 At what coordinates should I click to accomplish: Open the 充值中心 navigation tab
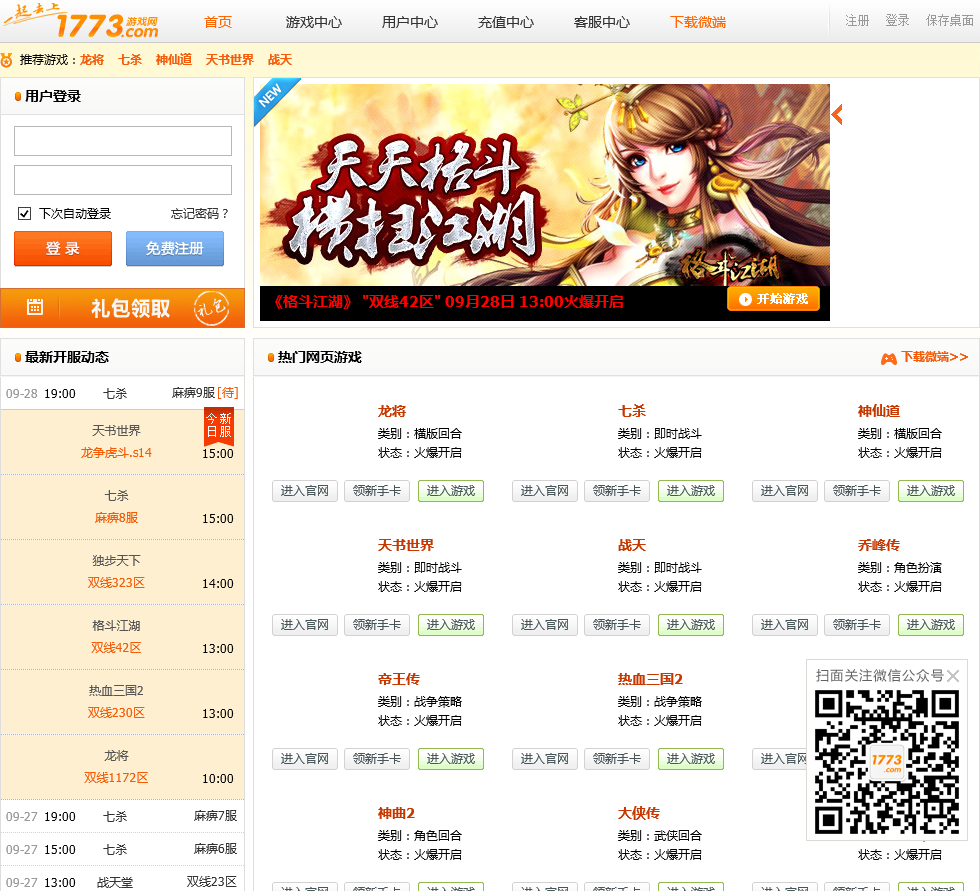click(506, 22)
